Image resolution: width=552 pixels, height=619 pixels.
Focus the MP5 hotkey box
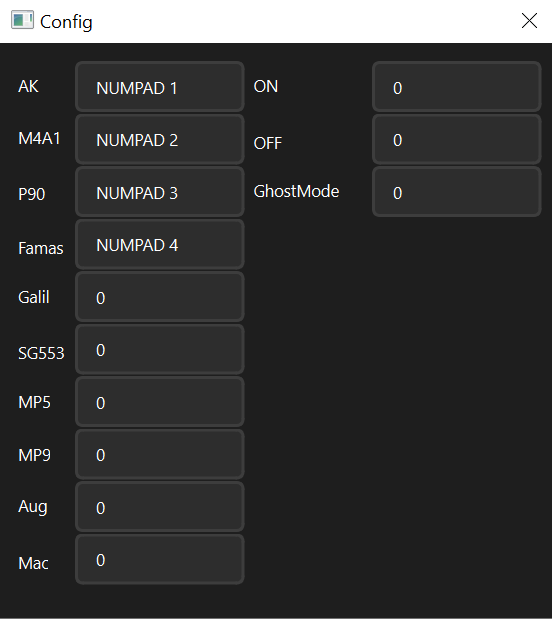pyautogui.click(x=160, y=402)
